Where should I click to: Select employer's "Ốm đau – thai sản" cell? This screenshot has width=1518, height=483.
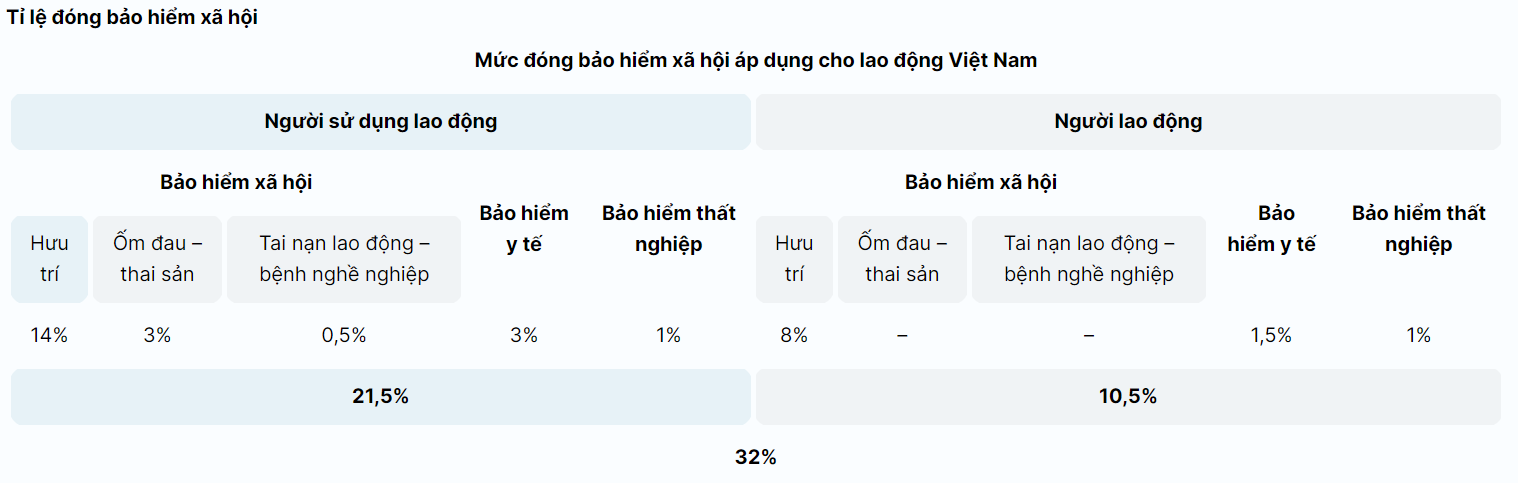(x=157, y=258)
